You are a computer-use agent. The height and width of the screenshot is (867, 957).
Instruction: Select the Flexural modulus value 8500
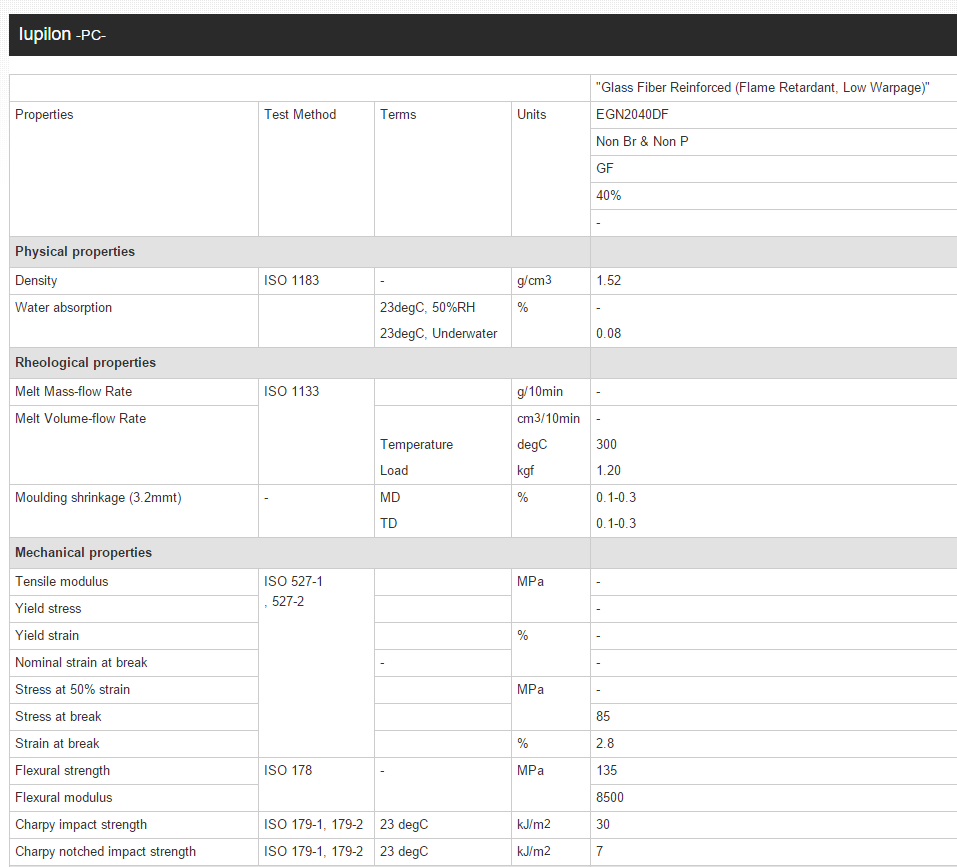(x=610, y=798)
